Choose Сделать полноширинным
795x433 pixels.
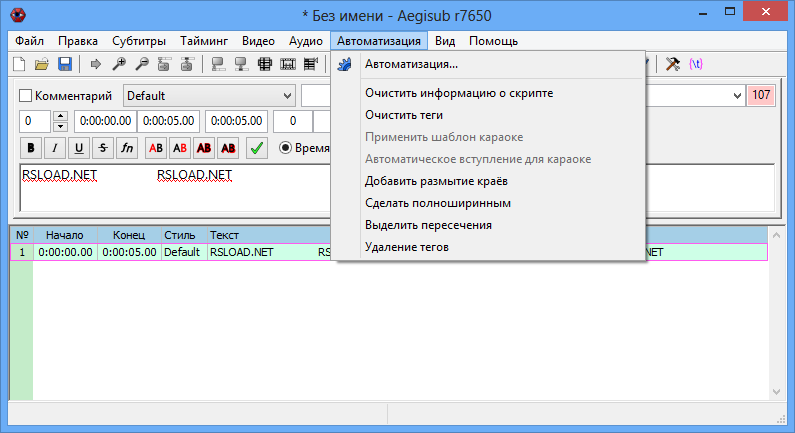489,203
